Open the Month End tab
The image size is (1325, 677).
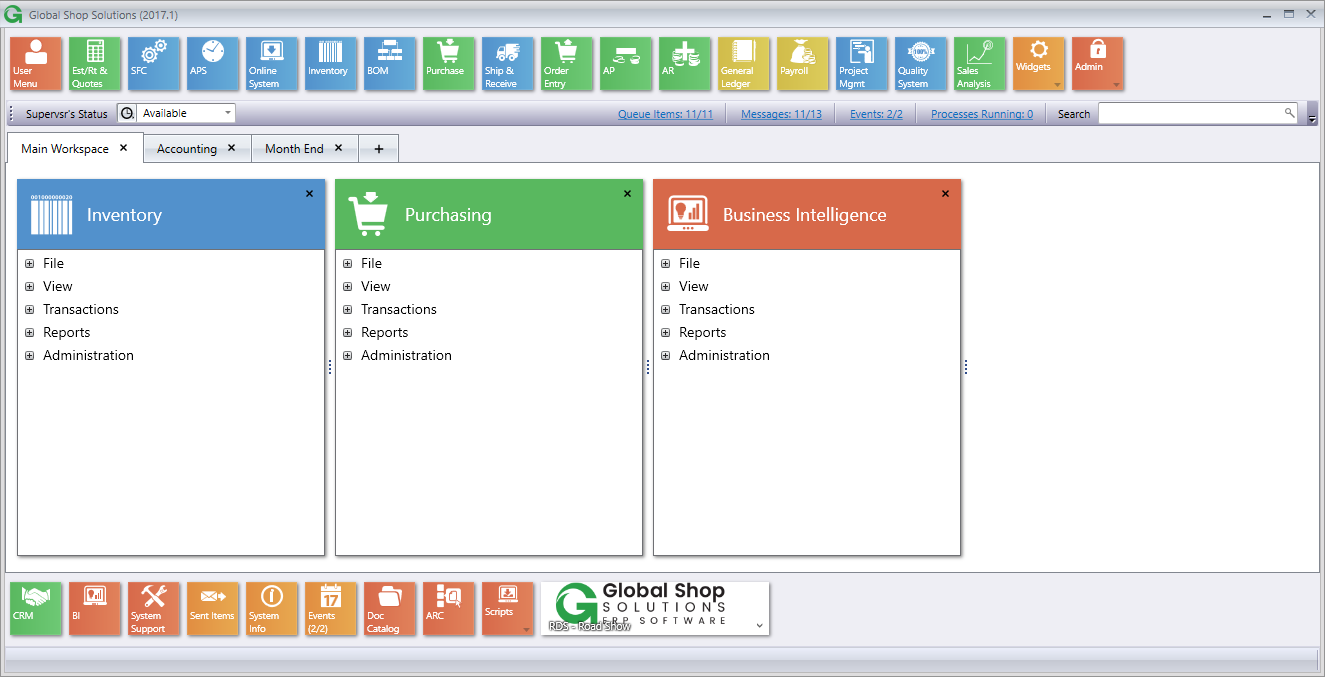click(x=292, y=148)
